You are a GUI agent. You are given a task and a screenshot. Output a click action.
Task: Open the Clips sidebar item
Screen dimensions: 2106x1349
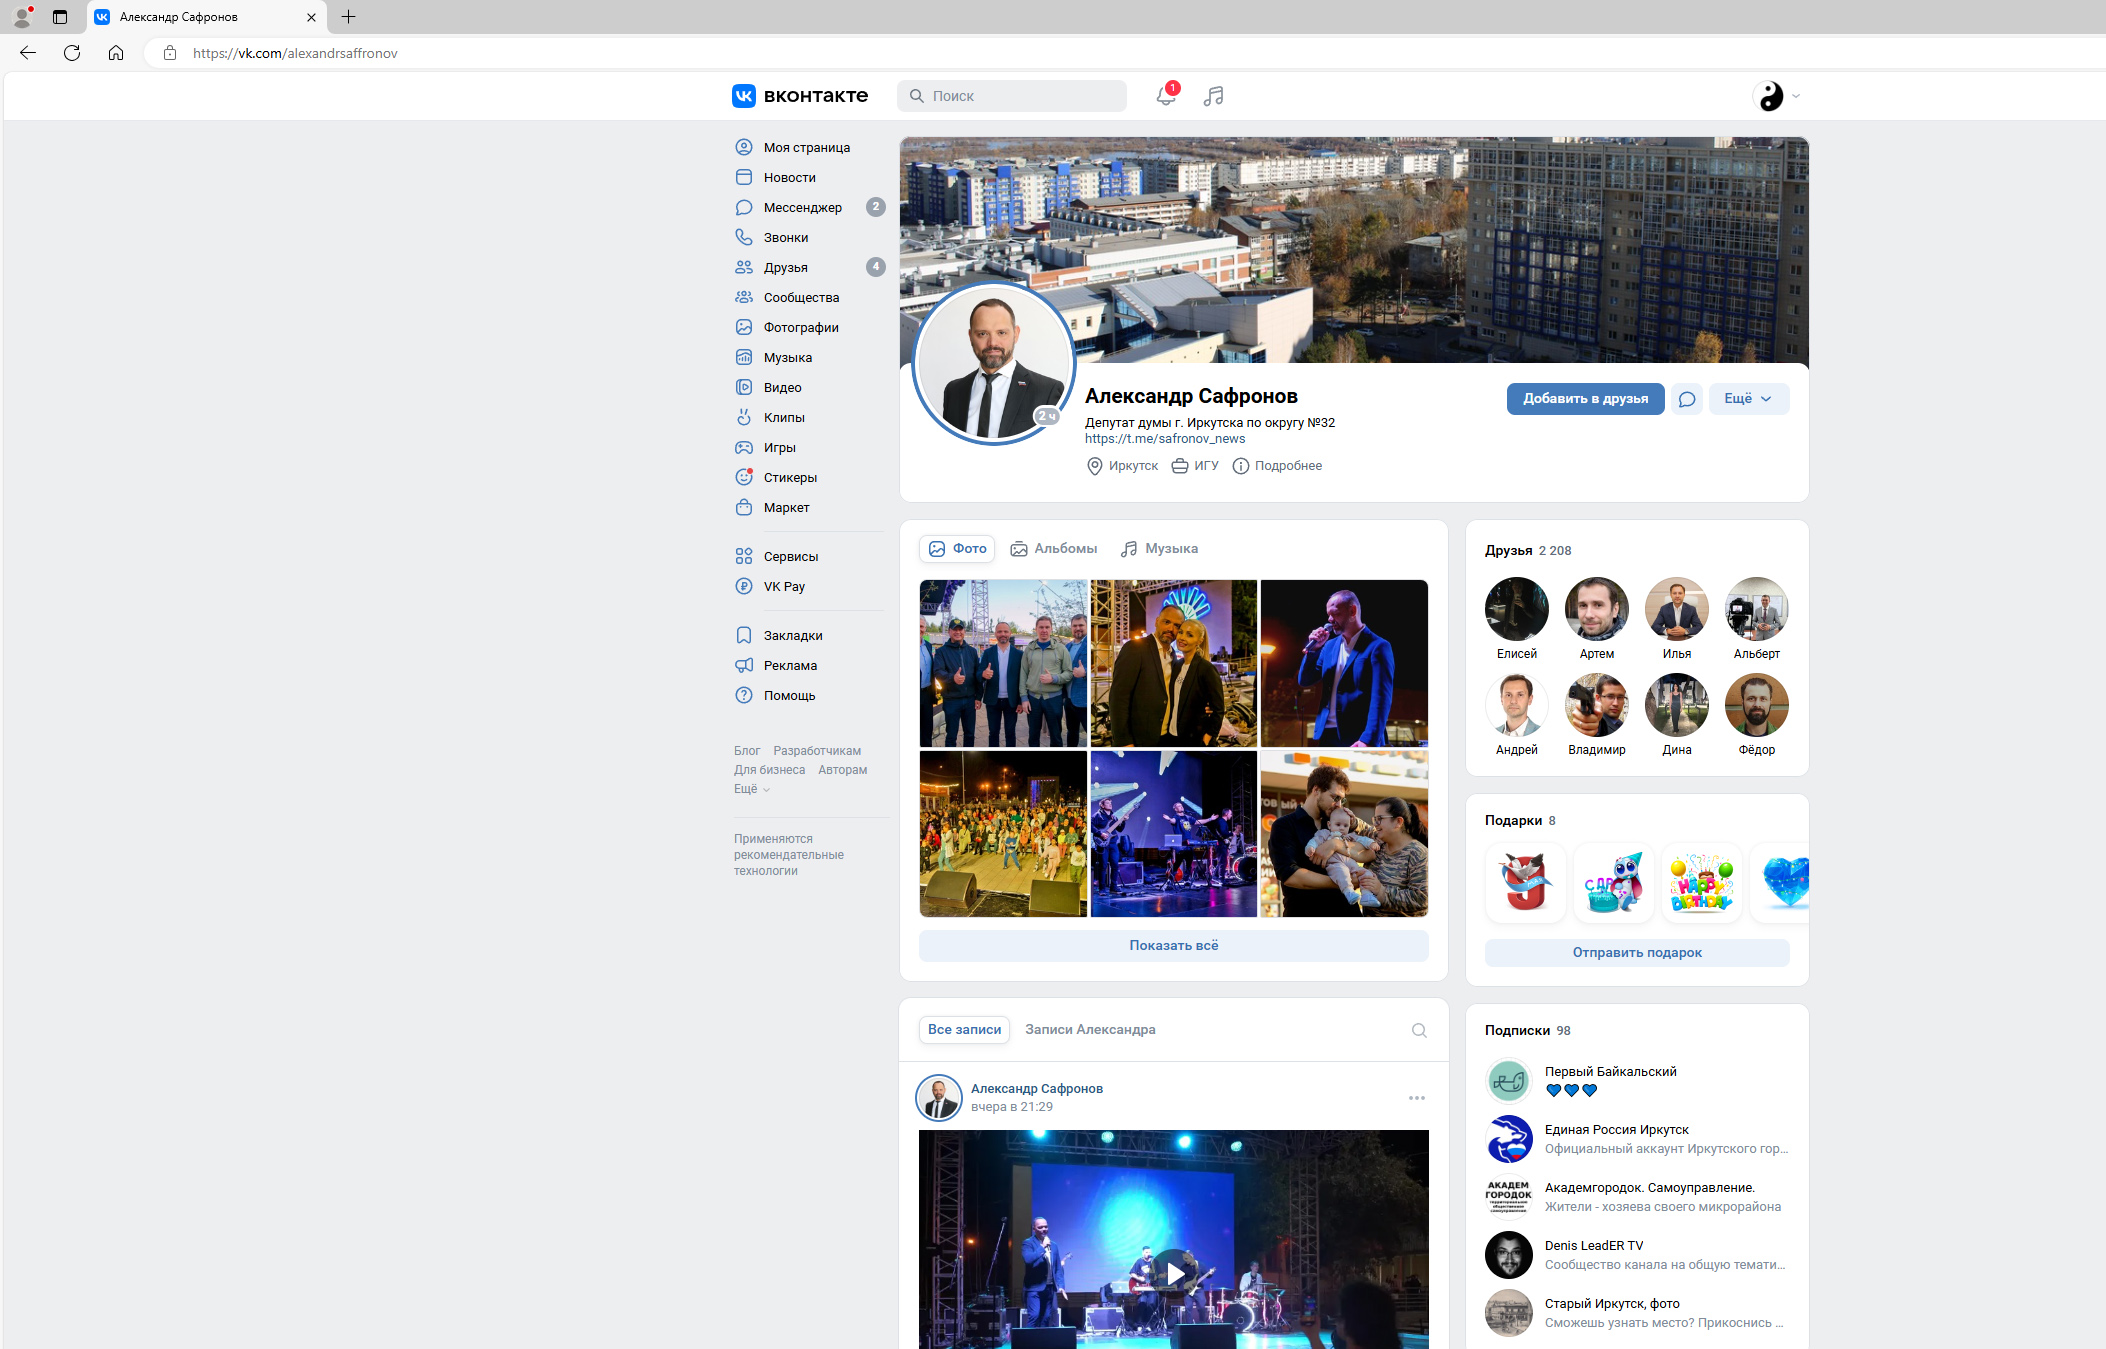pos(784,417)
